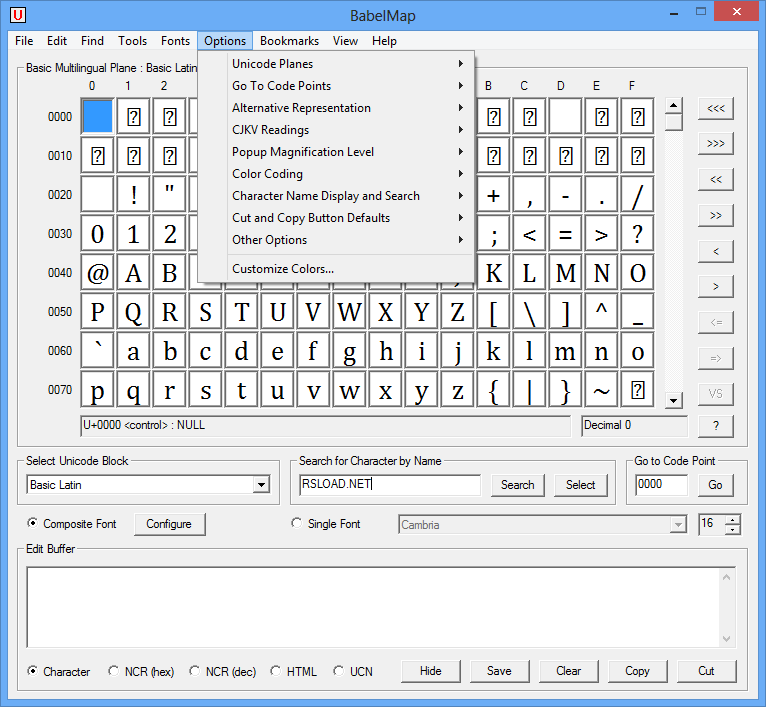Select the Character output format radio
The height and width of the screenshot is (707, 766).
32,671
